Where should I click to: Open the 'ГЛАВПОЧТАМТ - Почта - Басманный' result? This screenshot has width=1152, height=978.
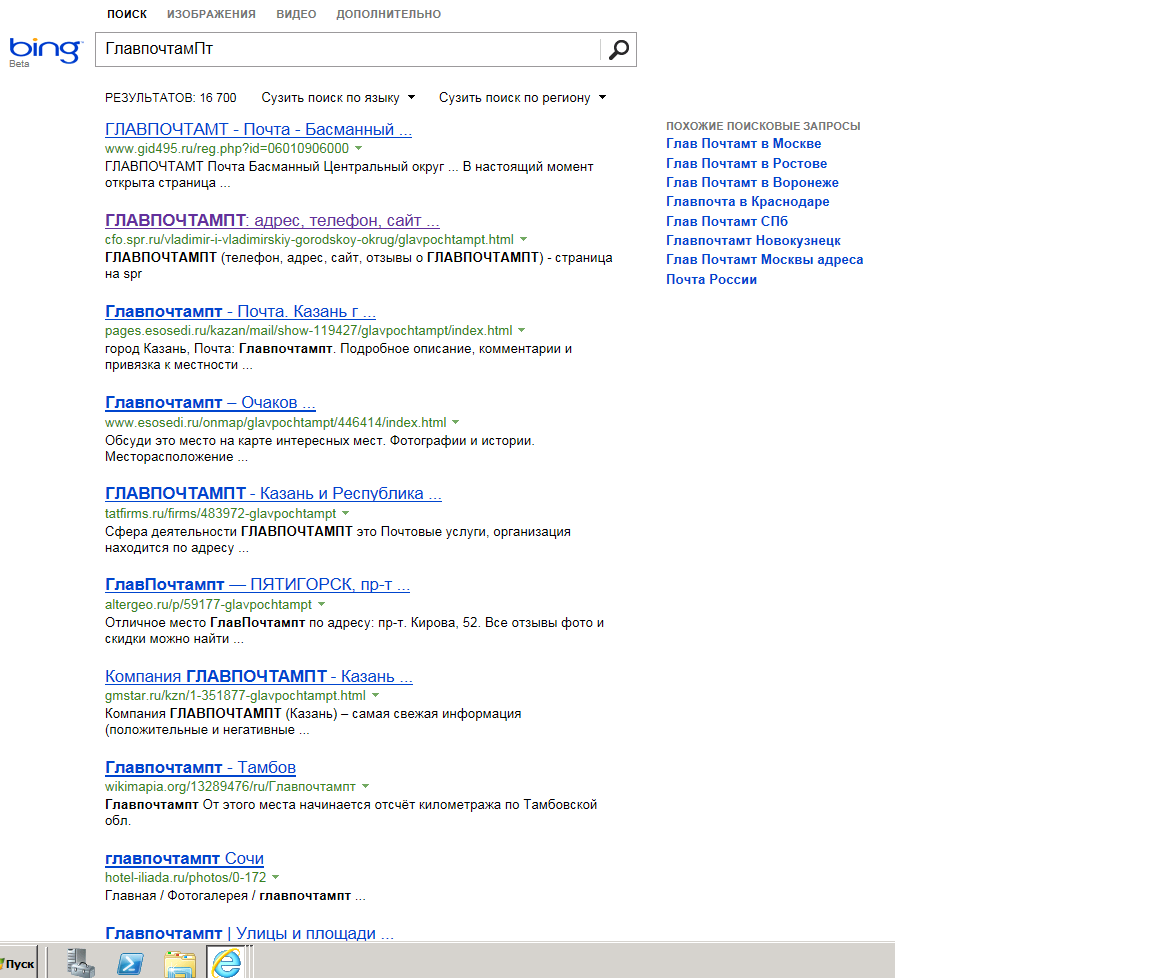click(x=258, y=130)
